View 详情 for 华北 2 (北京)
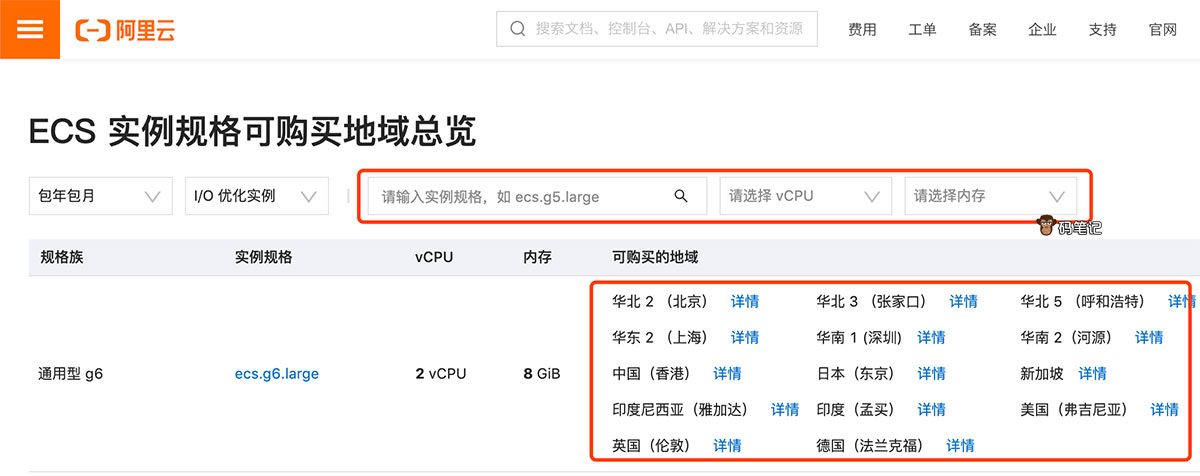1200x476 pixels. coord(744,301)
